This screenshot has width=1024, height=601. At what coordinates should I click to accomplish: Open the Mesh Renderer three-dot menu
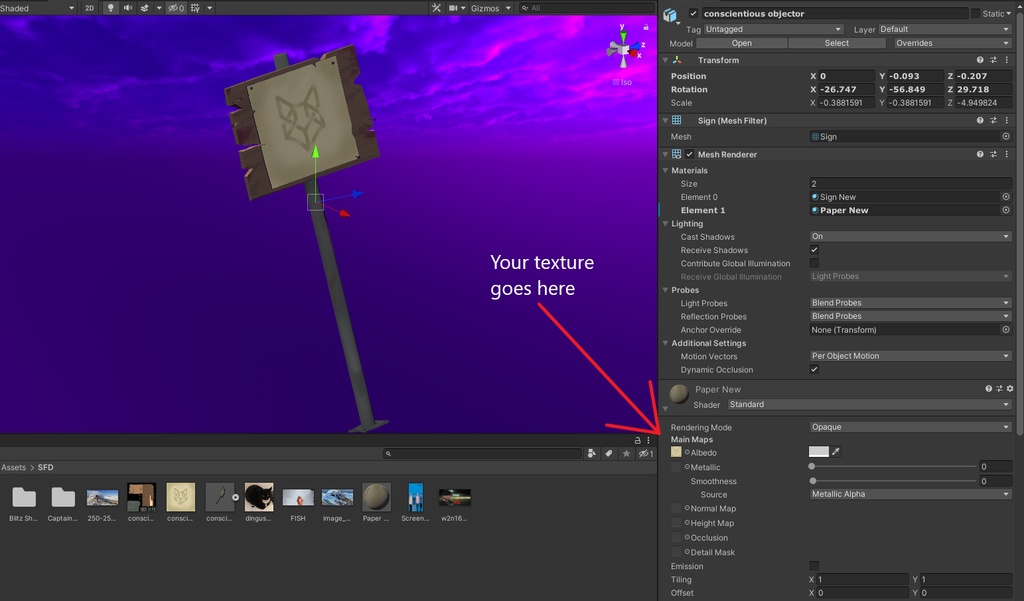click(1006, 154)
